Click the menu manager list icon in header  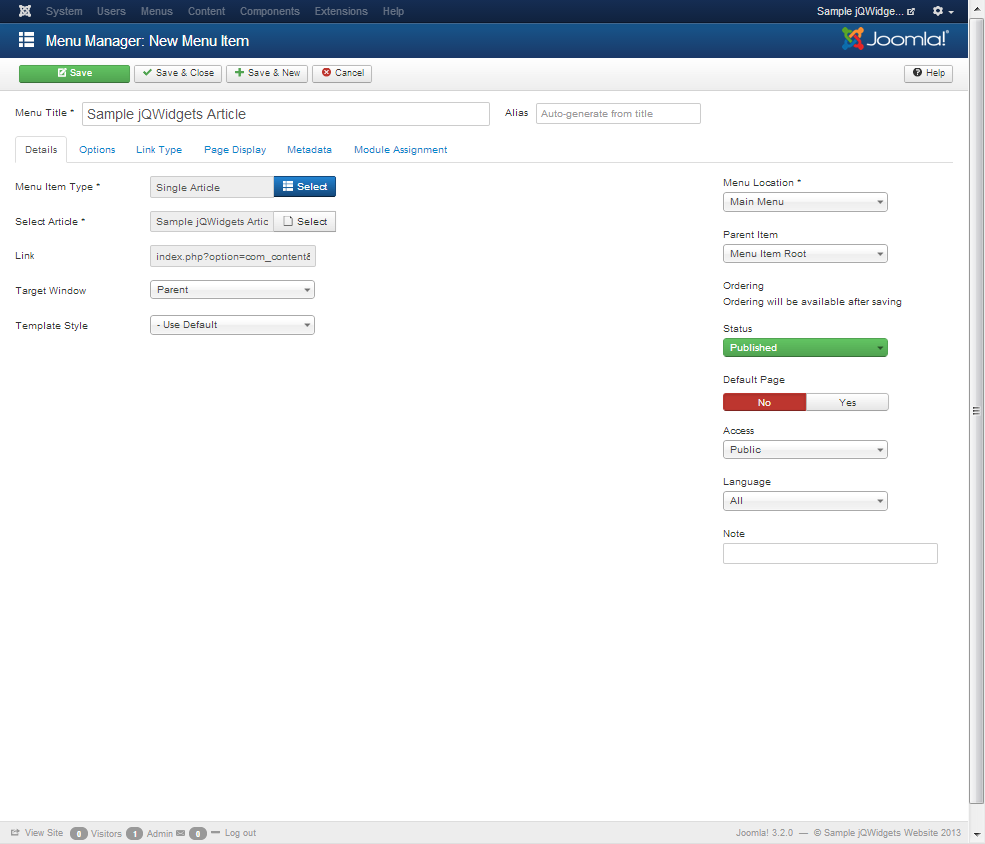tap(26, 40)
